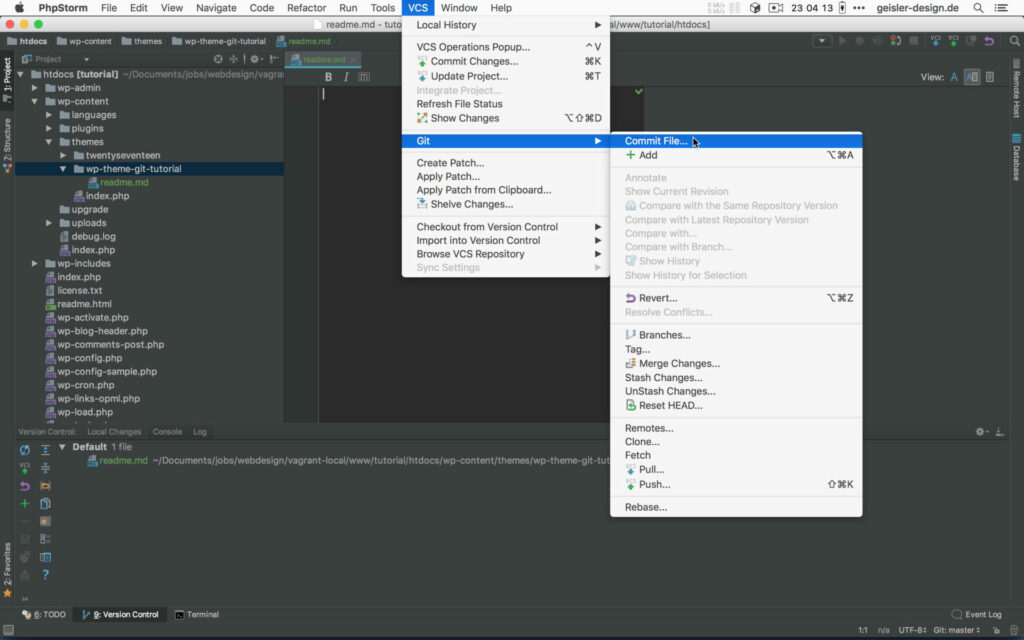
Task: Close the readme.md editor tab
Action: click(x=353, y=59)
